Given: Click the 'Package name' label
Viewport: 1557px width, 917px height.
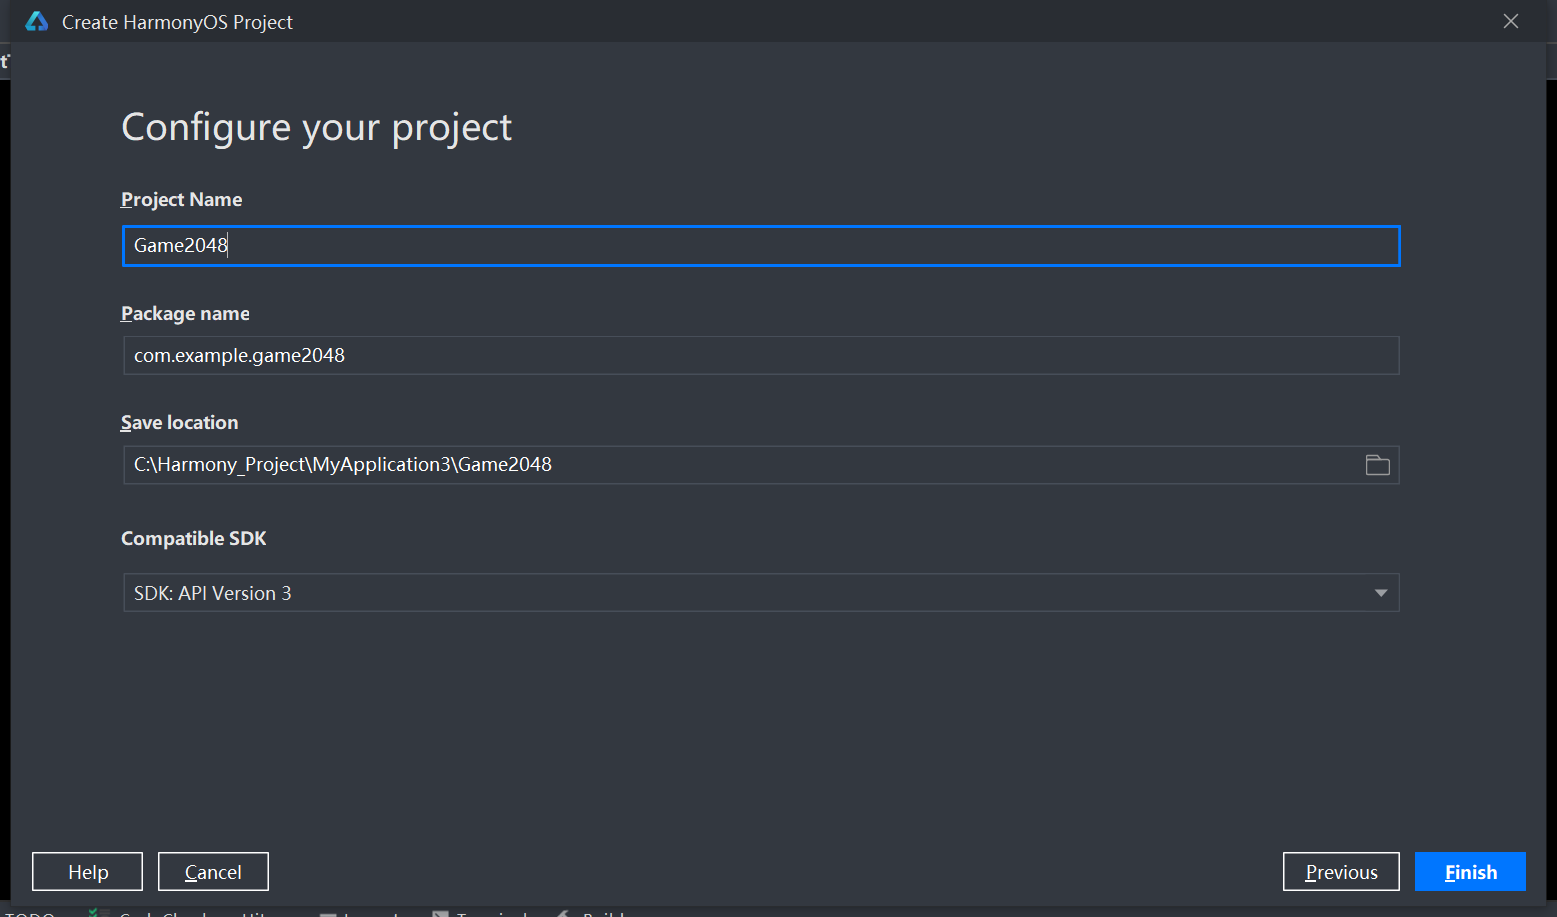Looking at the screenshot, I should click(x=185, y=313).
